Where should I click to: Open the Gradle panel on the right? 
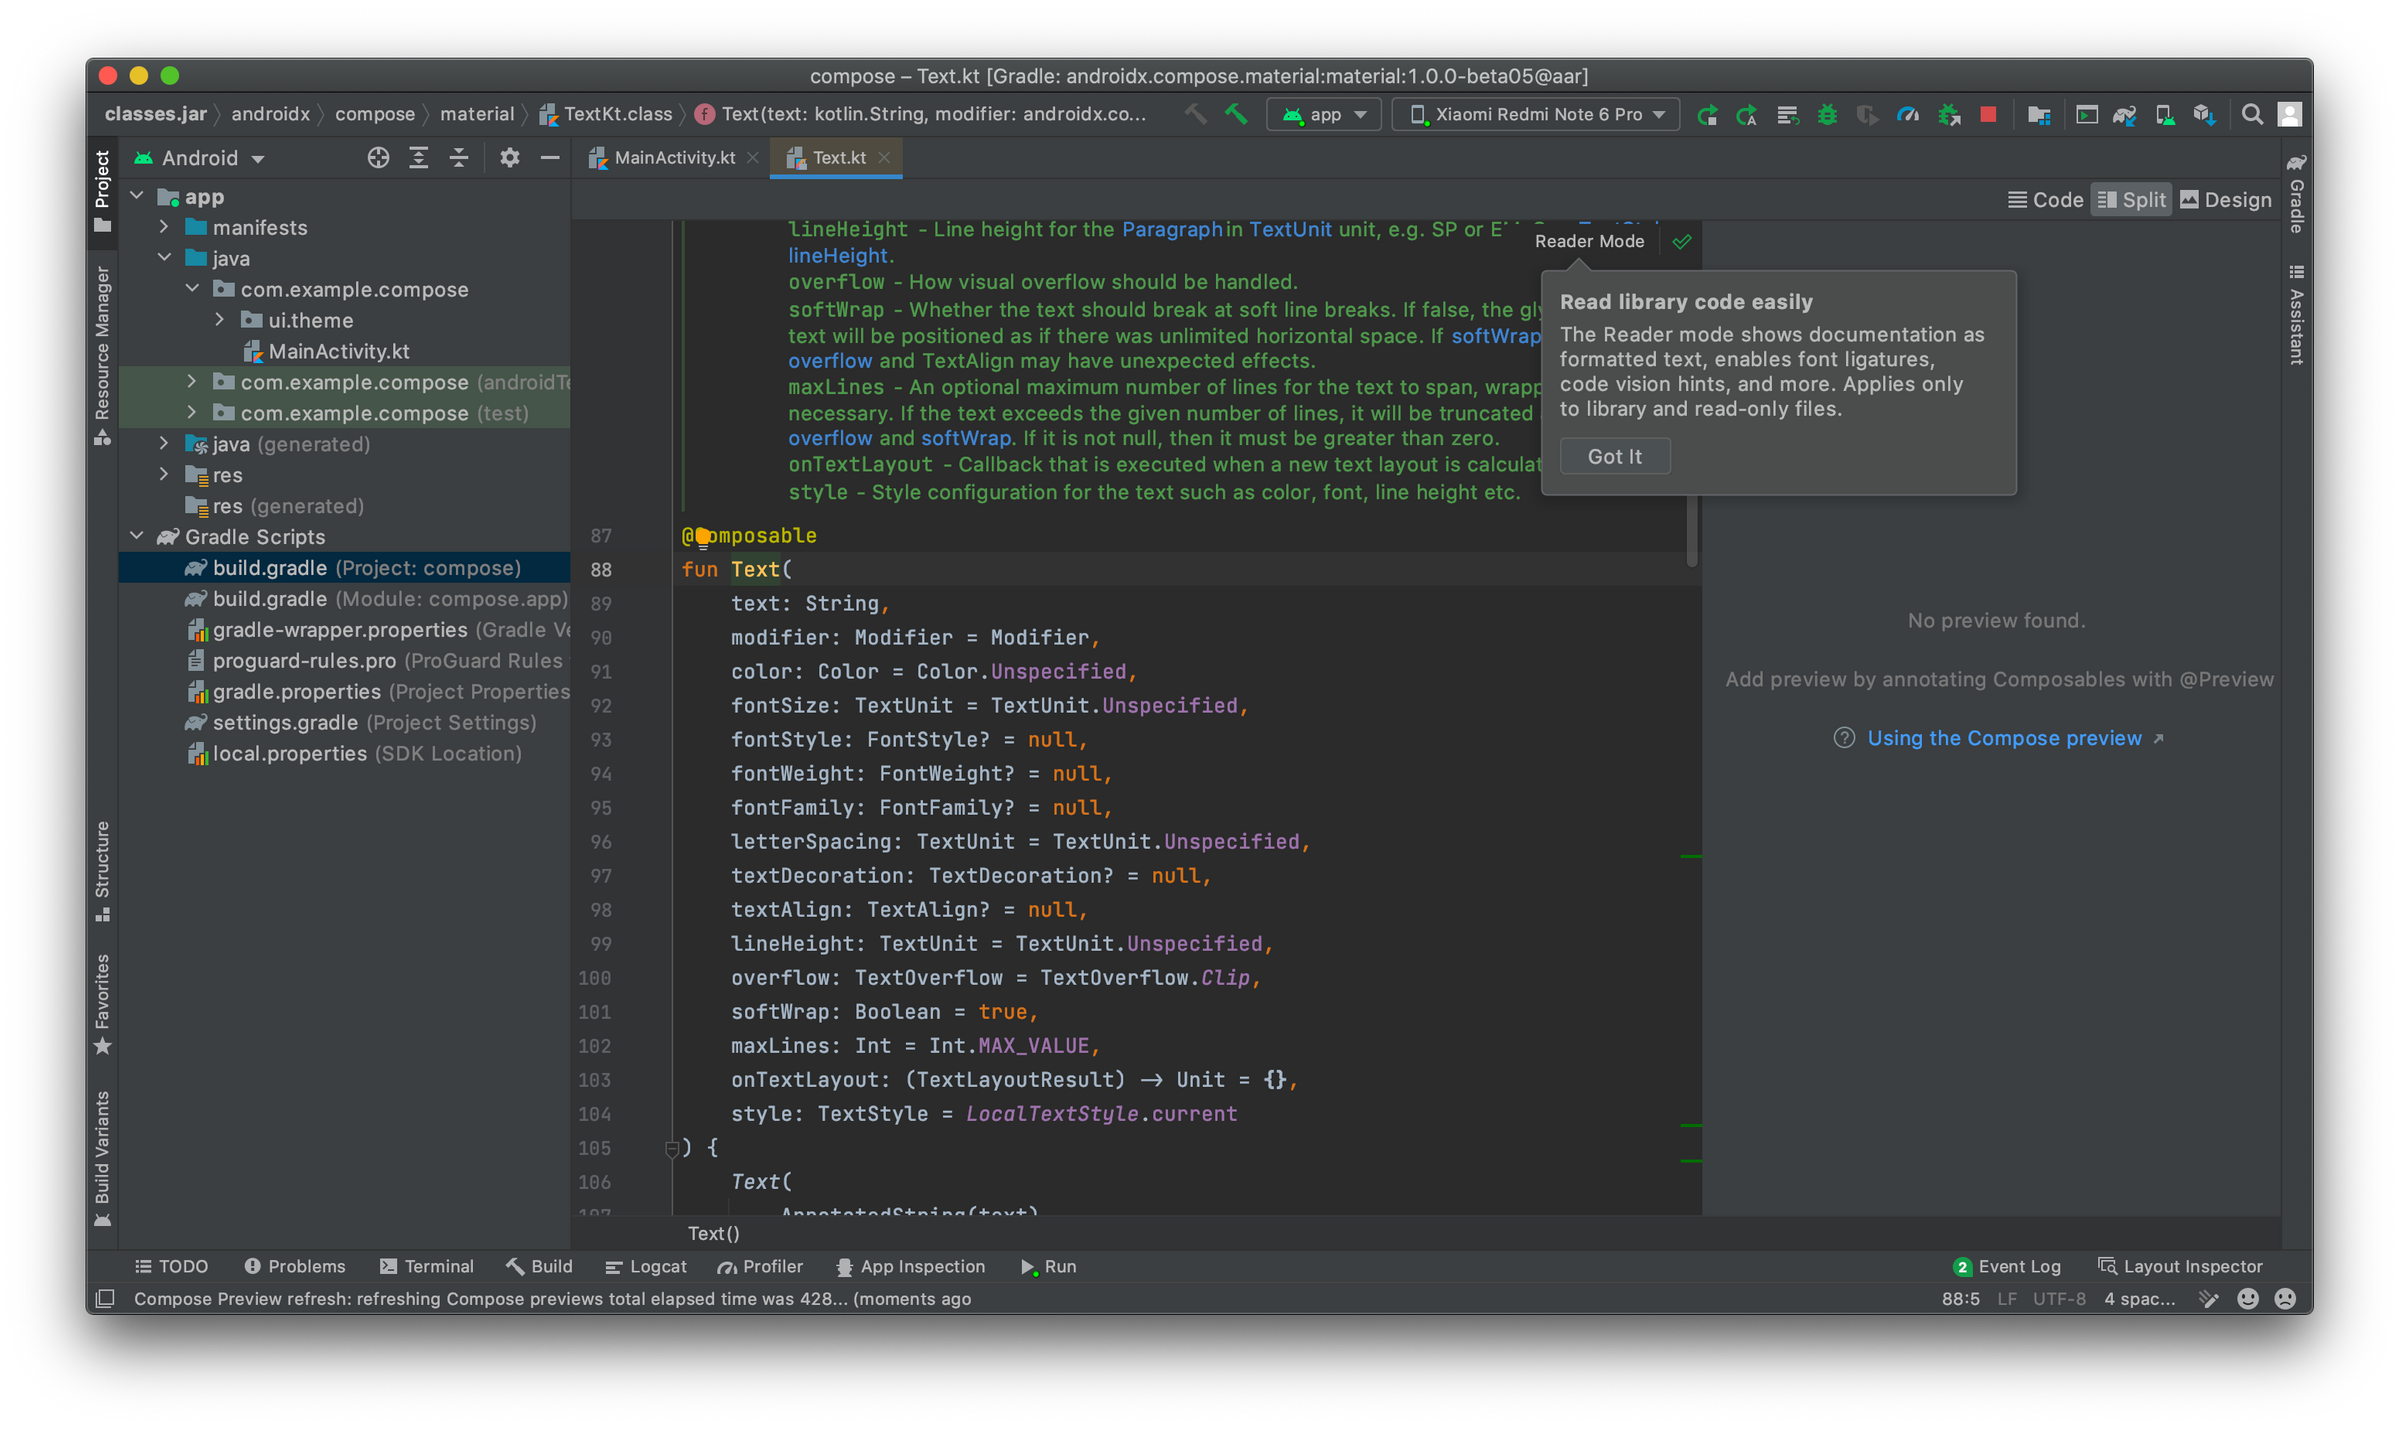2295,200
